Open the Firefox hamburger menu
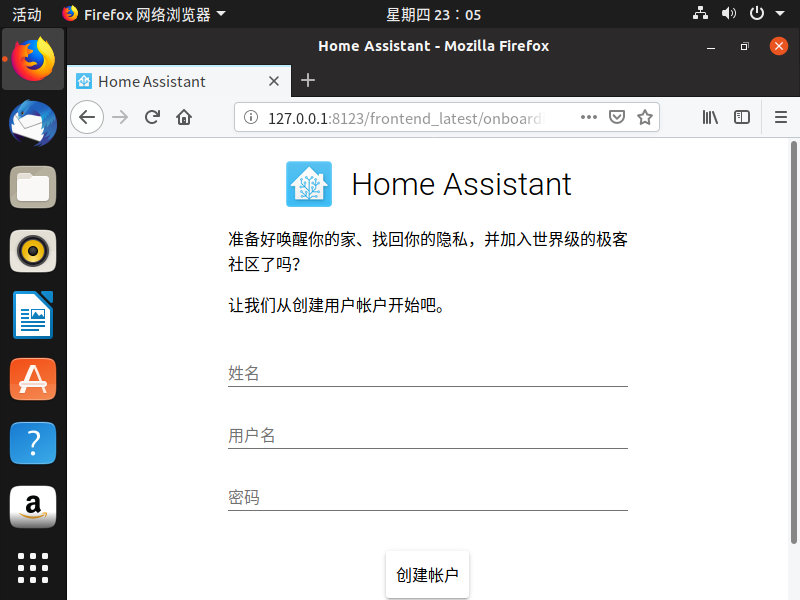Image resolution: width=800 pixels, height=600 pixels. 781,117
